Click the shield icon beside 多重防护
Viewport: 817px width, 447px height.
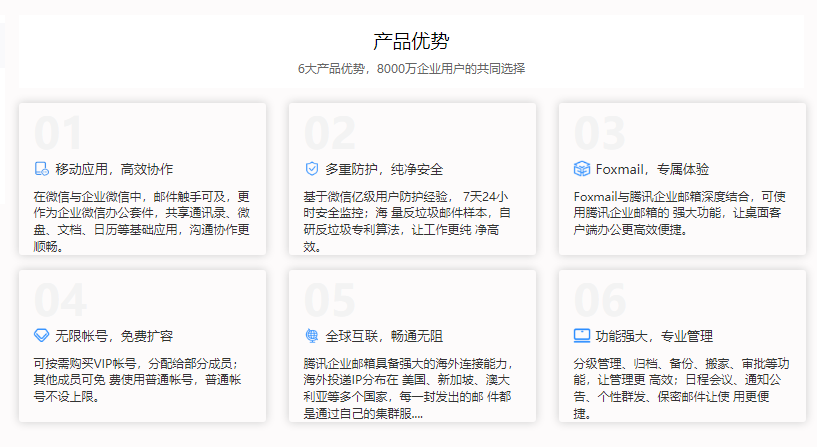pyautogui.click(x=312, y=169)
